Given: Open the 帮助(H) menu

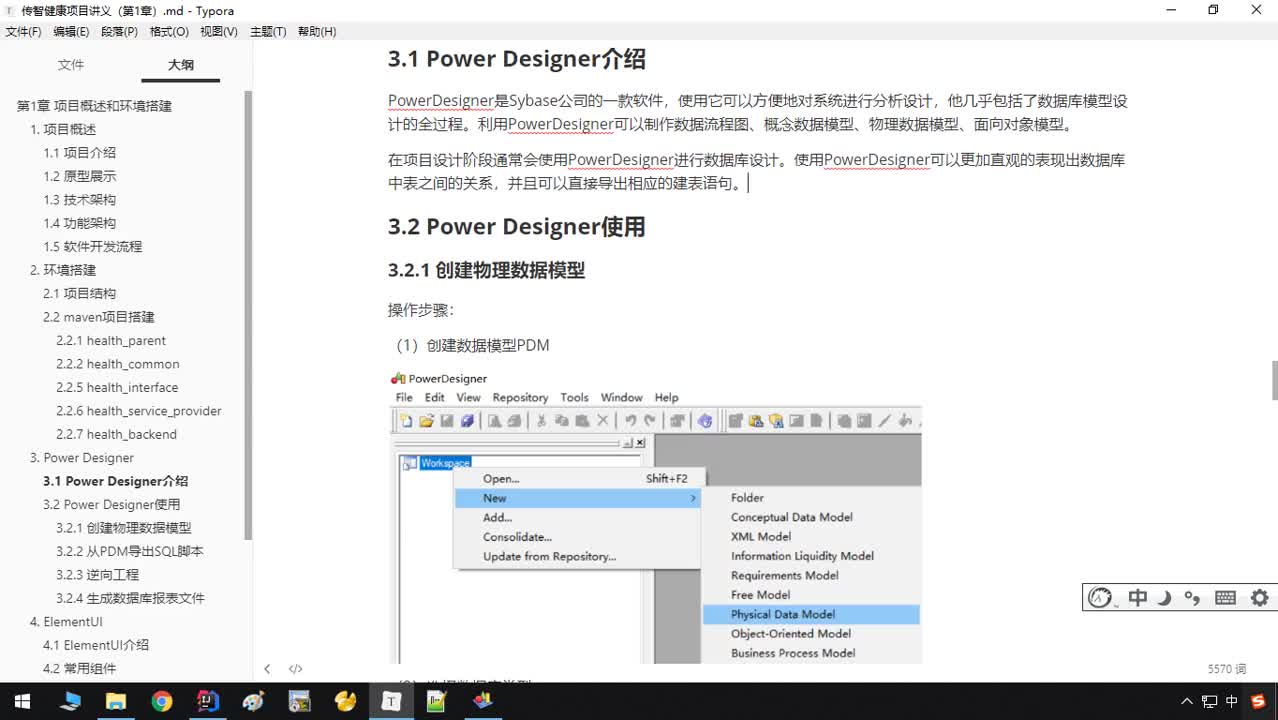Looking at the screenshot, I should click(317, 32).
